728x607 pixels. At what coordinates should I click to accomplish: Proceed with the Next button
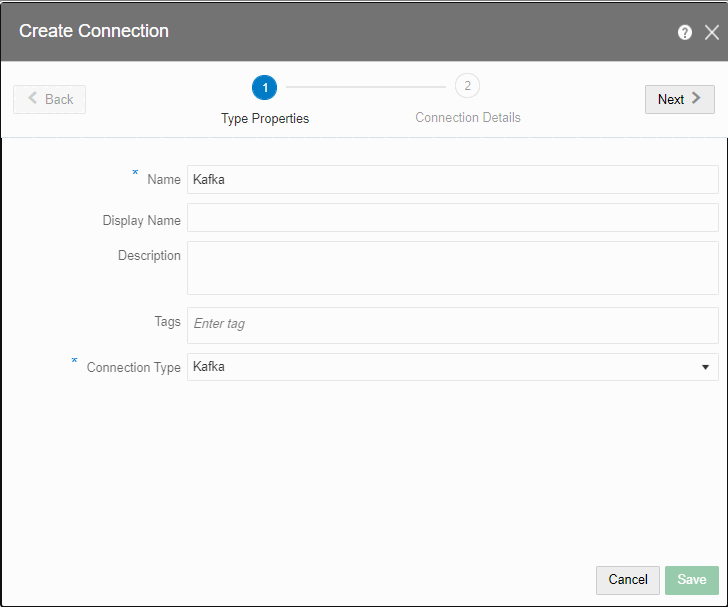679,99
